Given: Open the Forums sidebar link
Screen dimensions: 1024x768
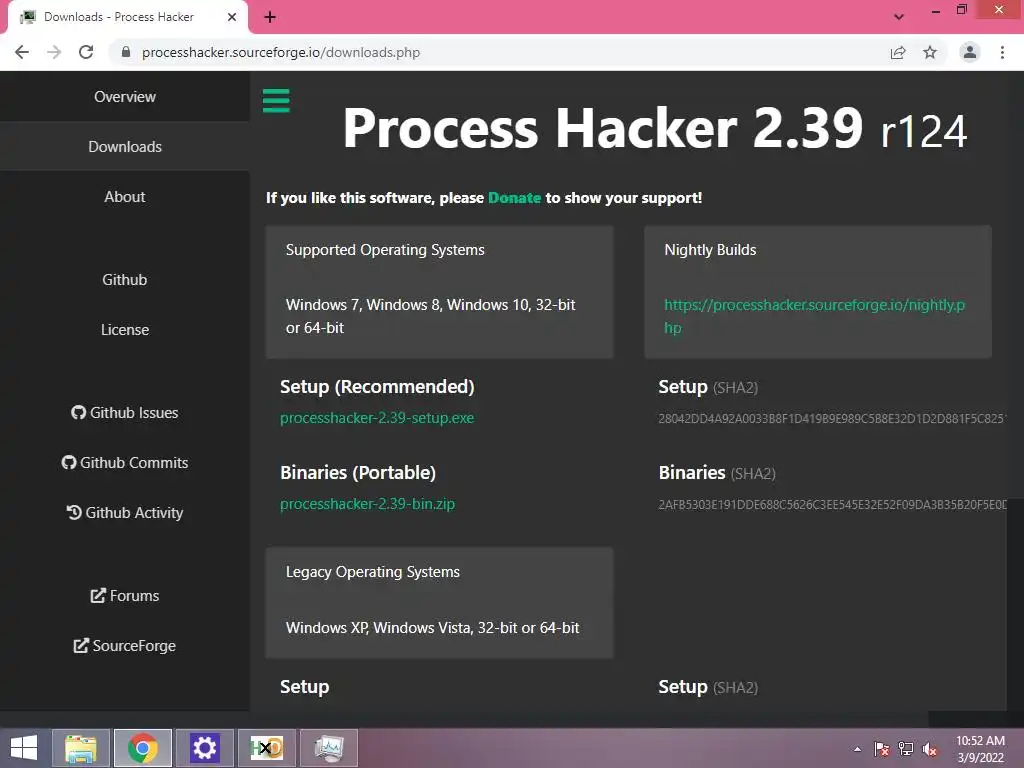Looking at the screenshot, I should (x=125, y=596).
